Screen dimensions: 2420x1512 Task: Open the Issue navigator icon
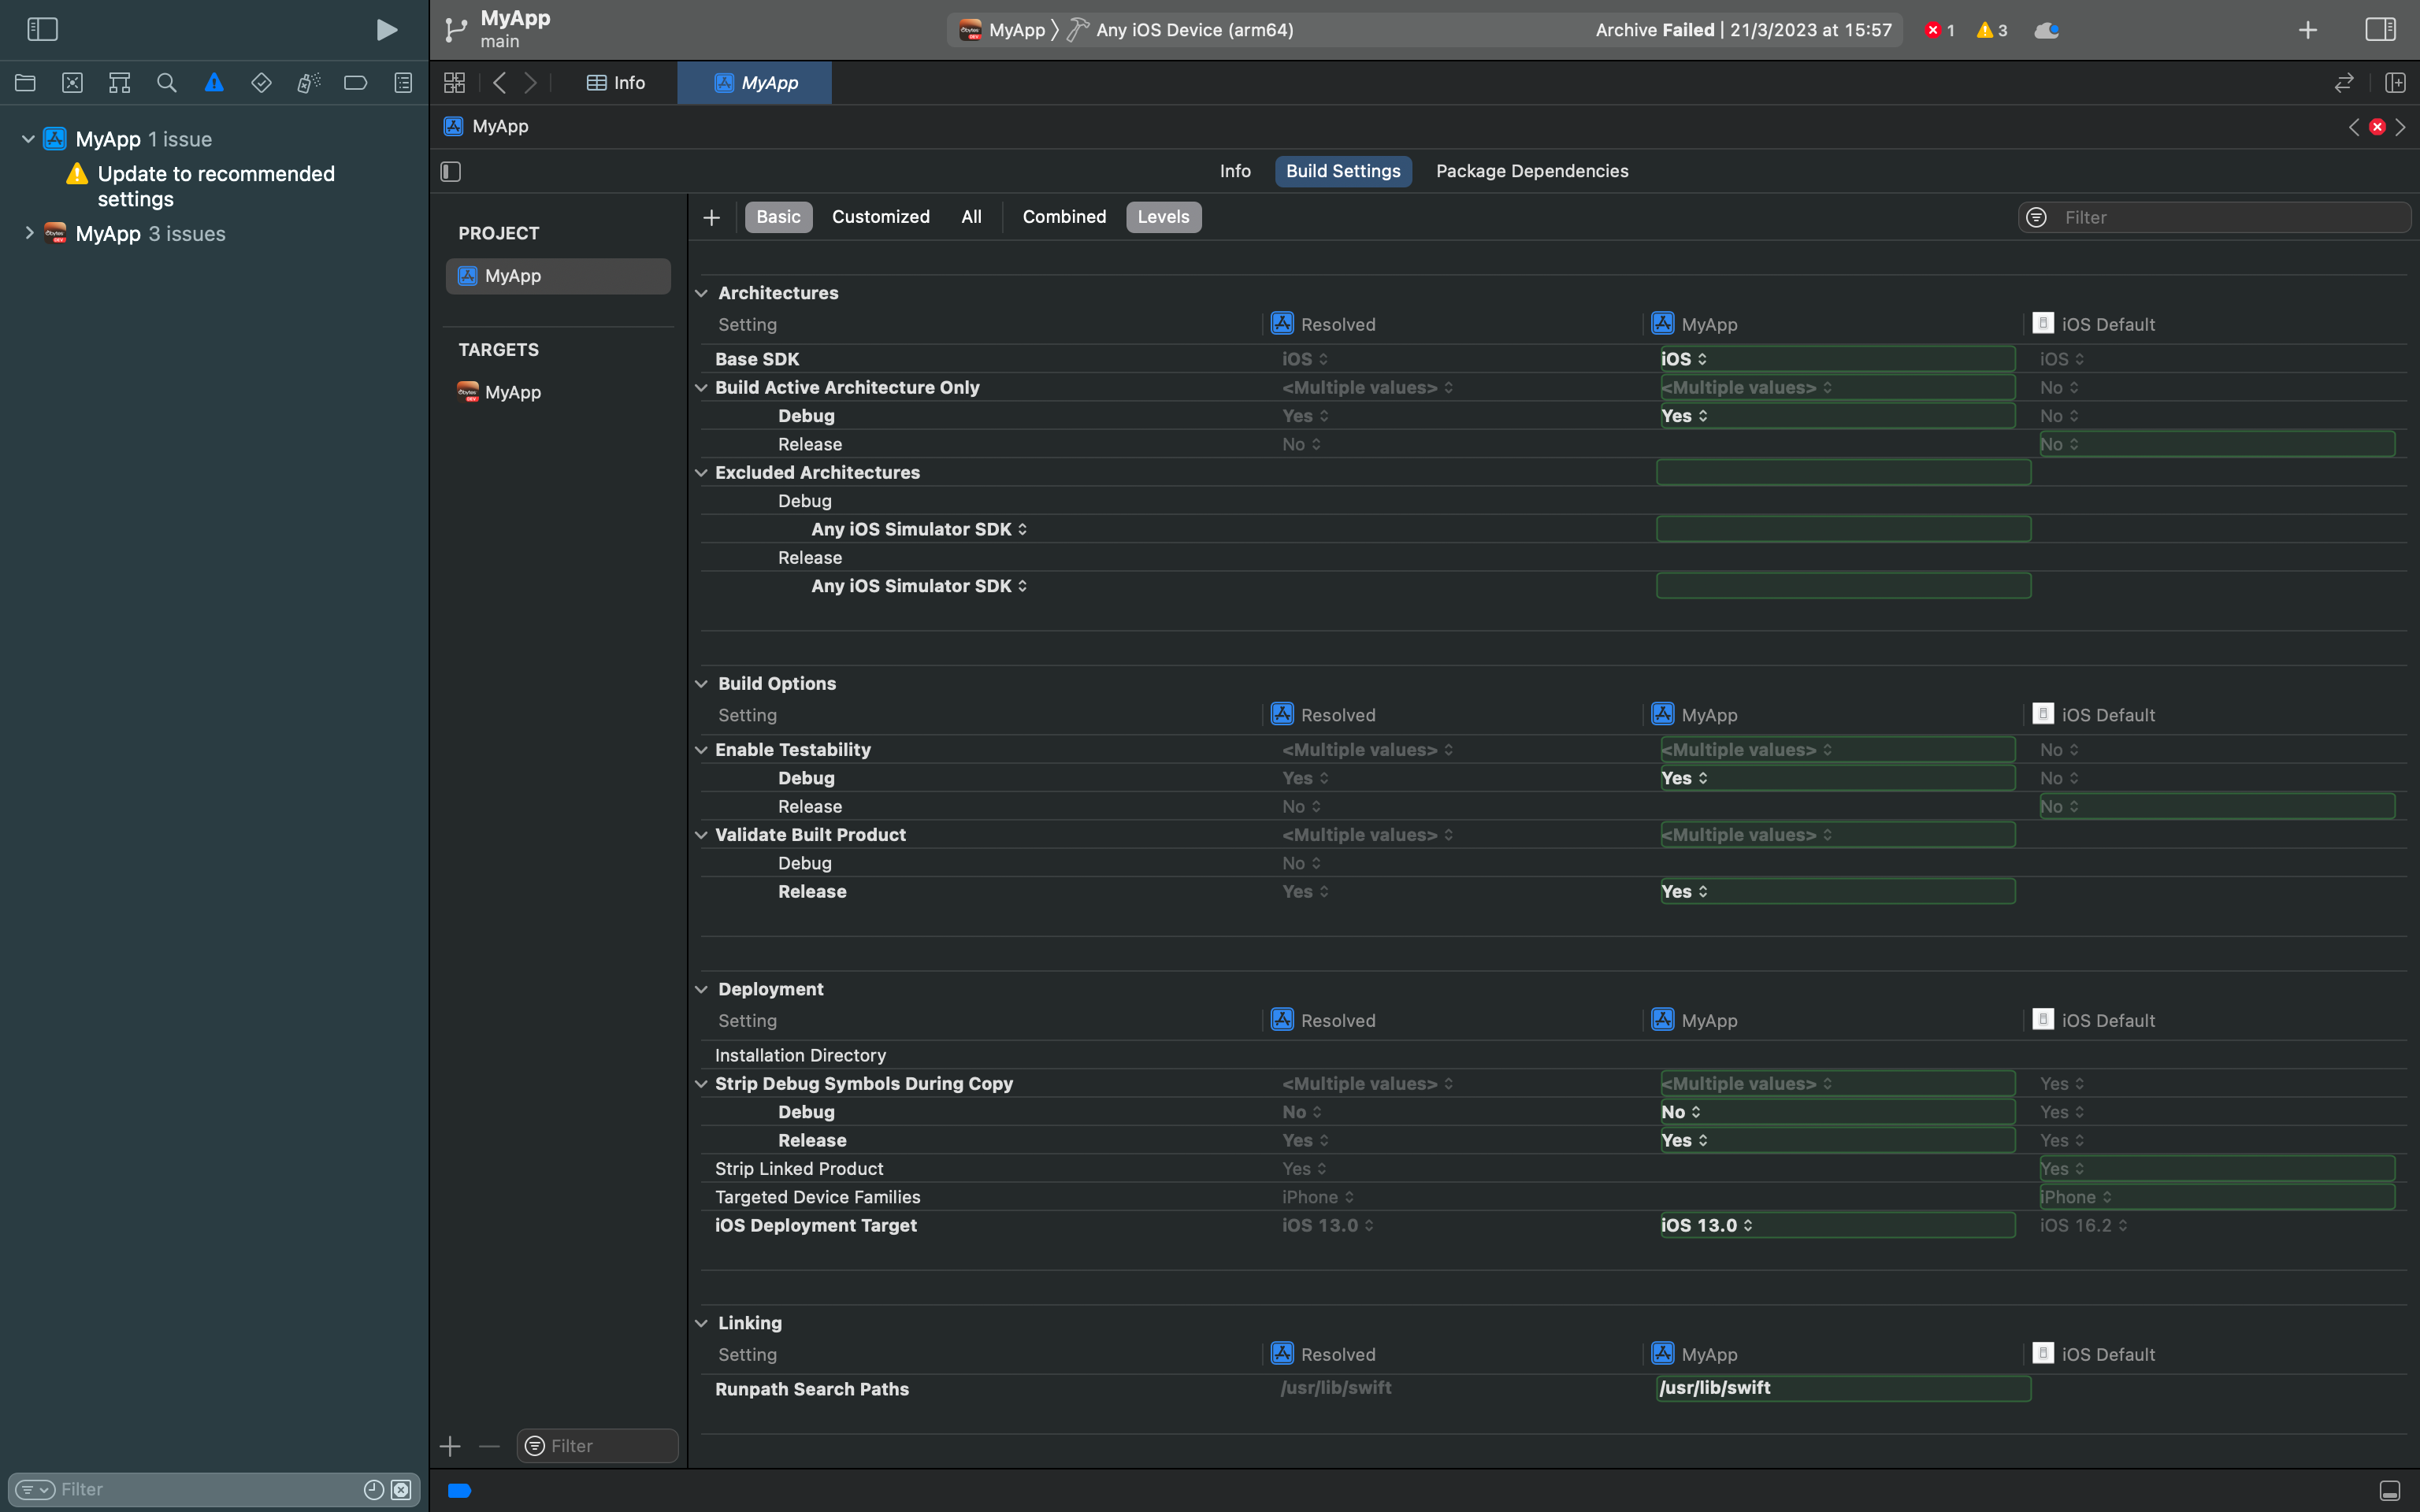point(214,83)
